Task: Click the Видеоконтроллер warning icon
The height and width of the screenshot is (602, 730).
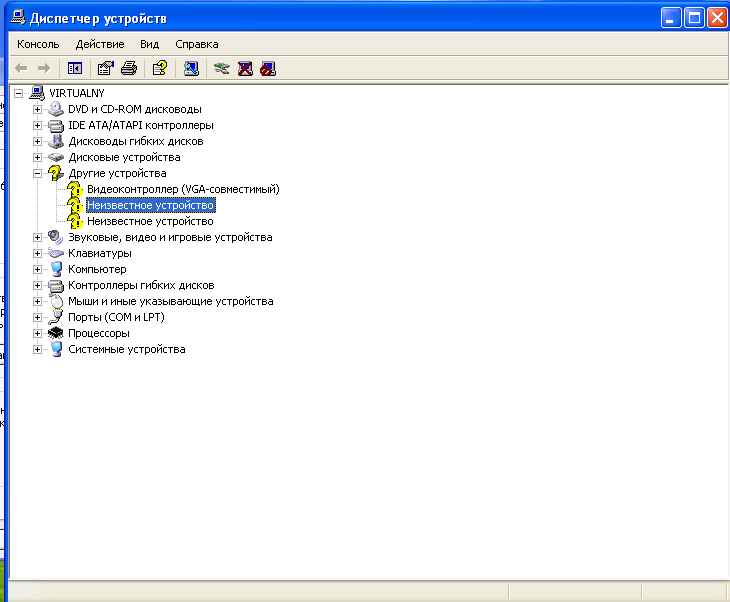Action: [x=74, y=189]
